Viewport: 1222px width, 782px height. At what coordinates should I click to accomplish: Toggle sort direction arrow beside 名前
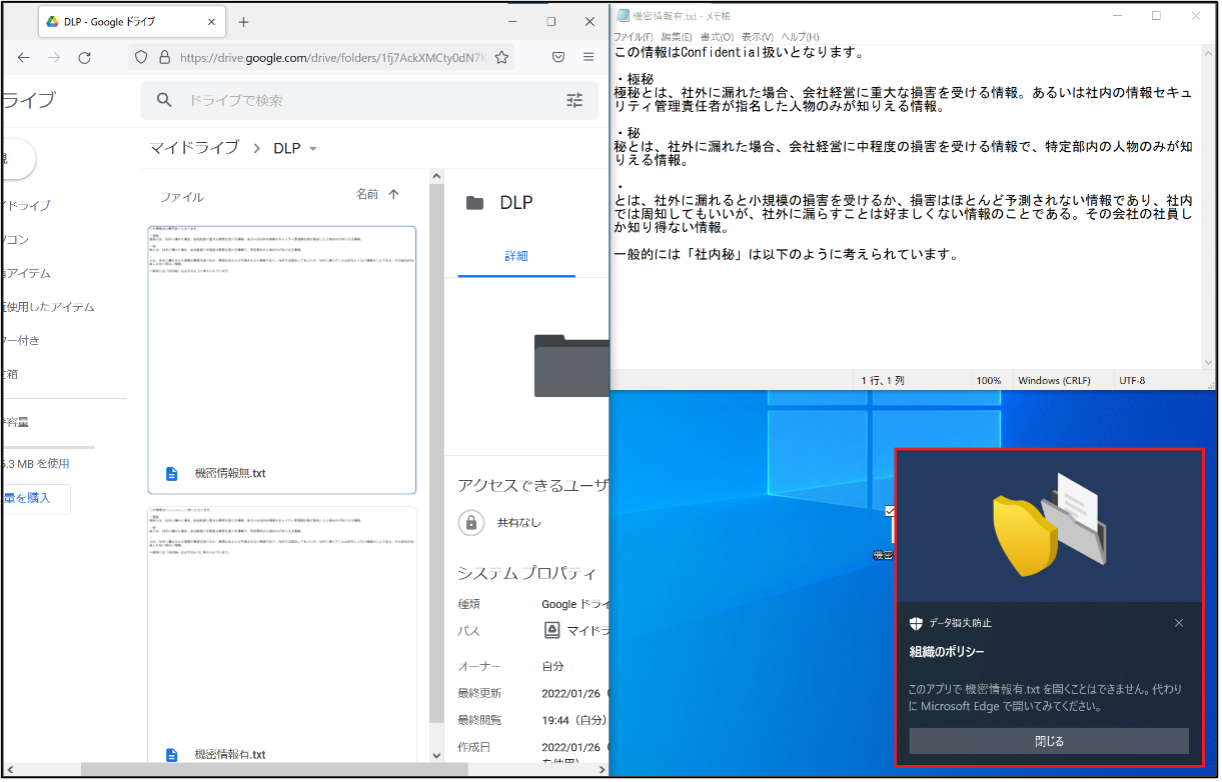coord(393,195)
